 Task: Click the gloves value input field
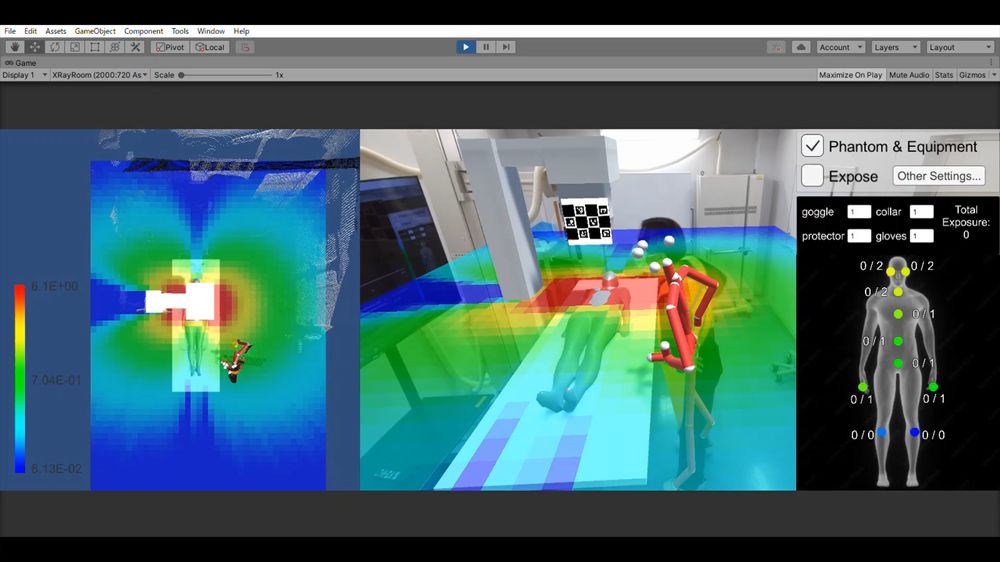pos(922,236)
